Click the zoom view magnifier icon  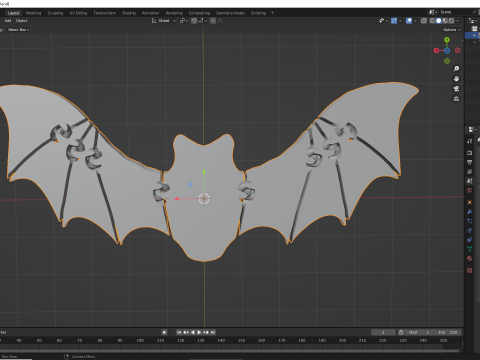(x=456, y=69)
